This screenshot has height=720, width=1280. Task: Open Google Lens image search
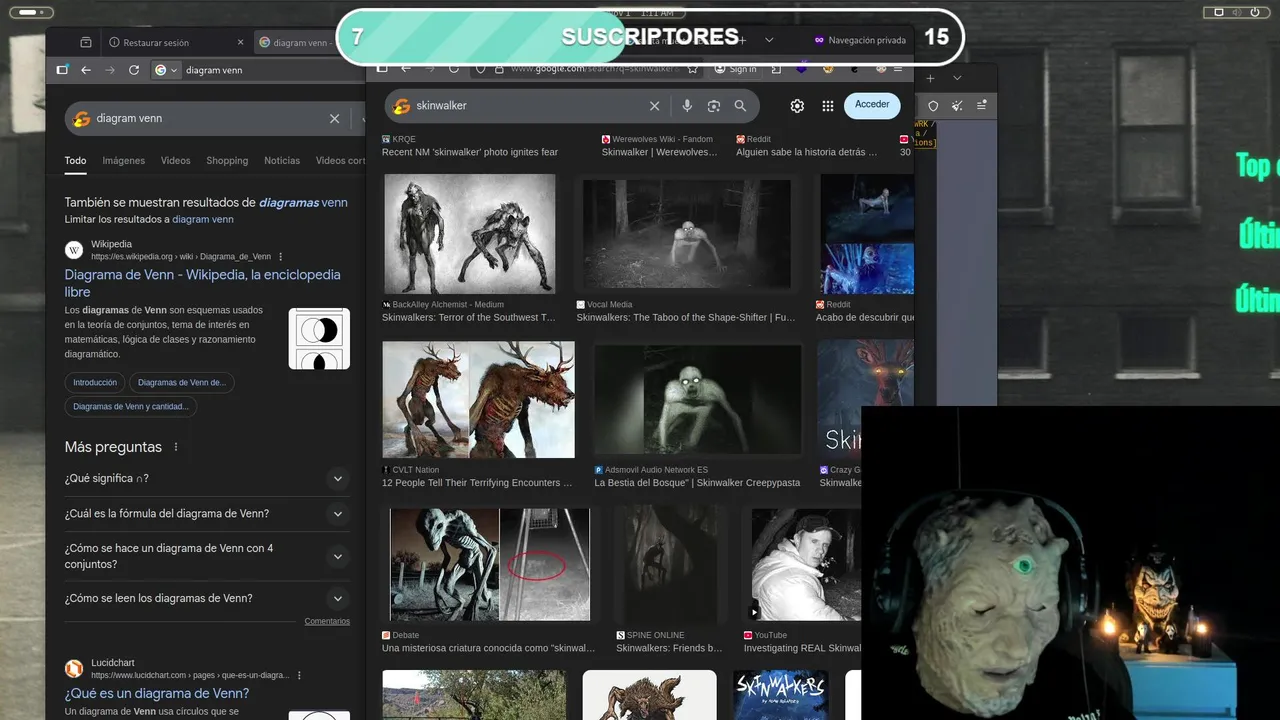click(x=714, y=106)
